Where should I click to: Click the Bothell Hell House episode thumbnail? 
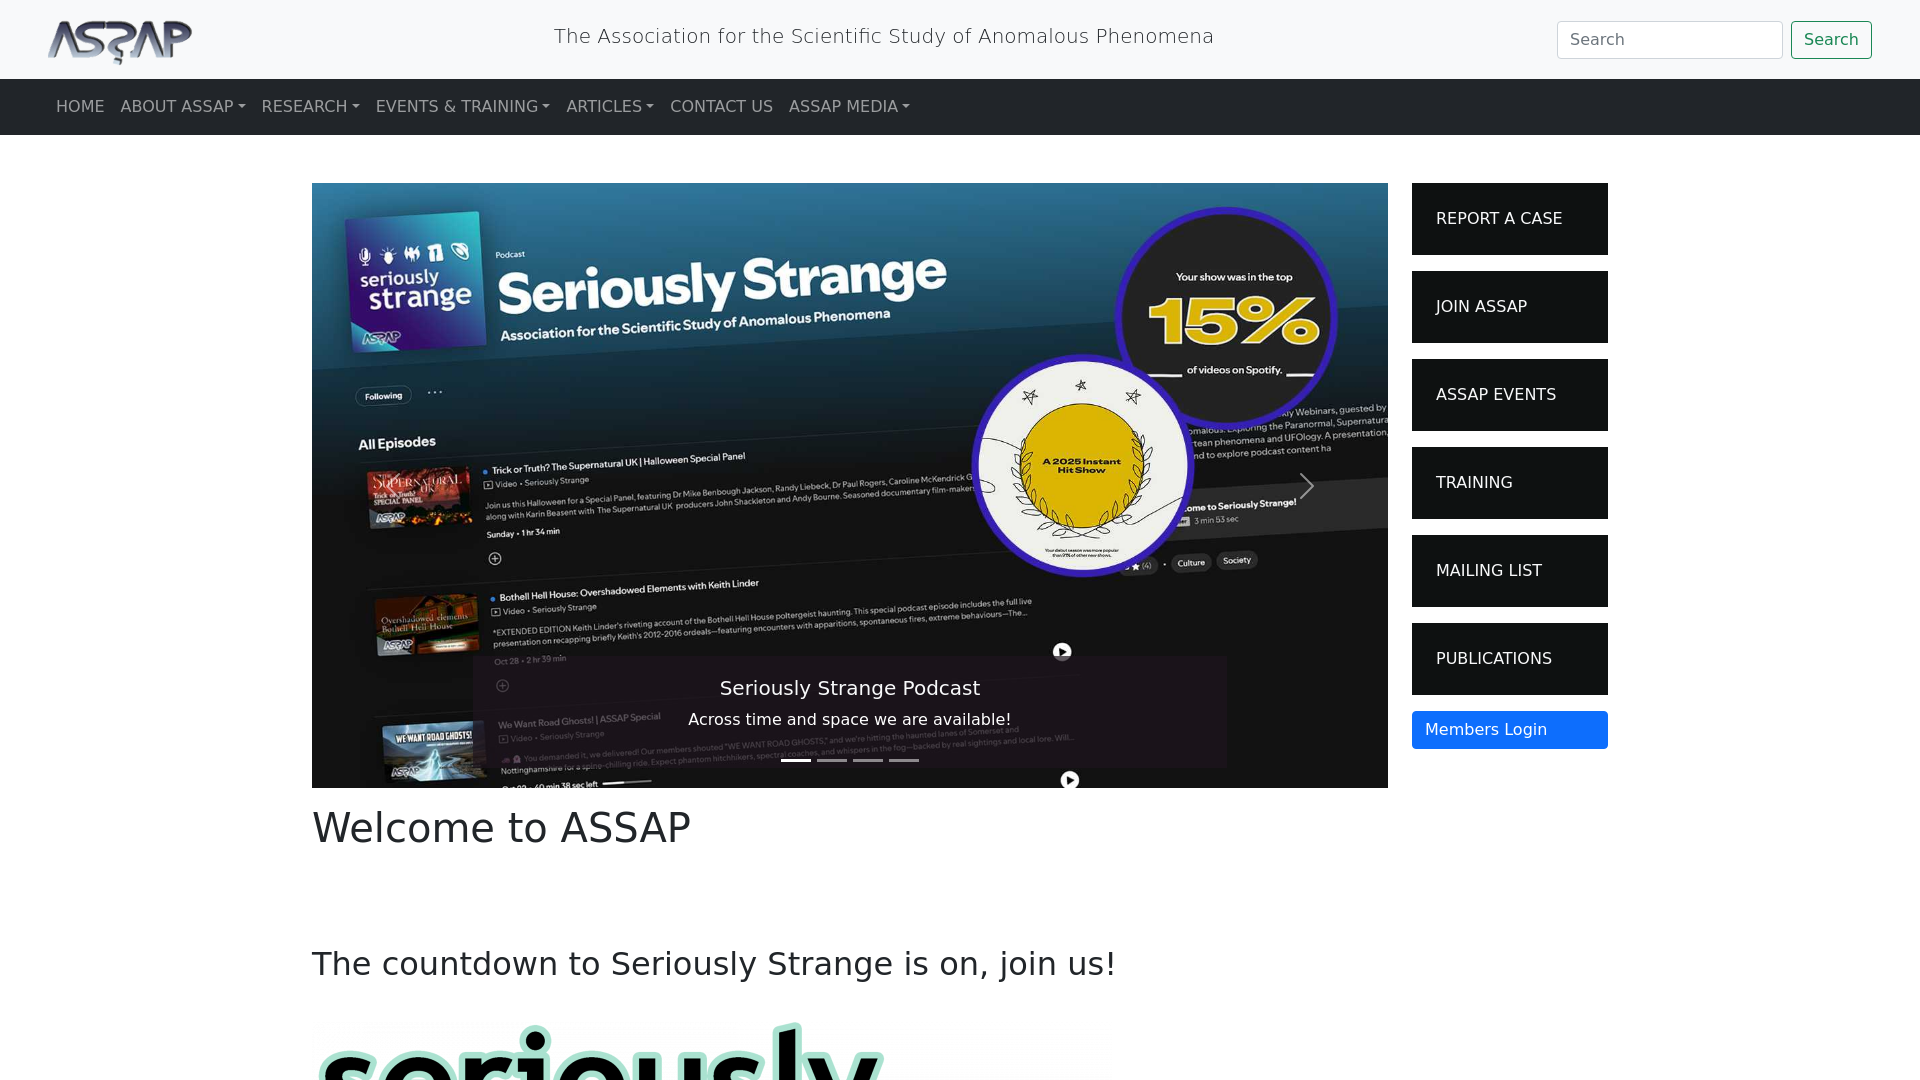(427, 625)
